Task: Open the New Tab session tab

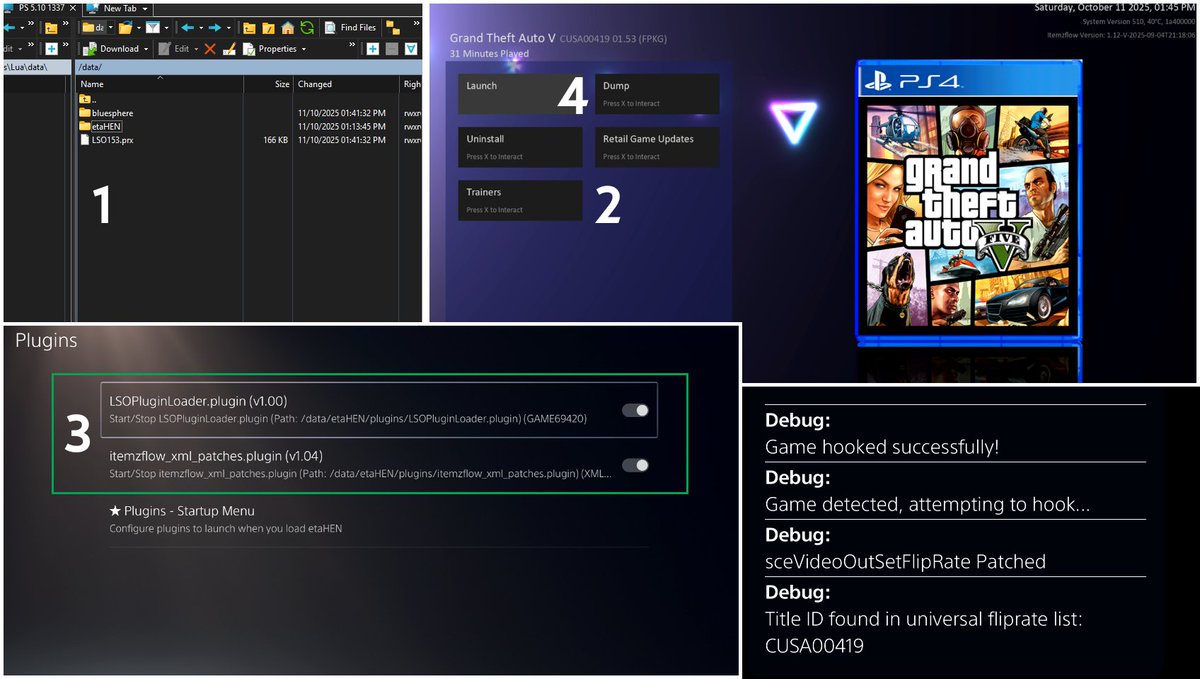Action: pos(117,8)
